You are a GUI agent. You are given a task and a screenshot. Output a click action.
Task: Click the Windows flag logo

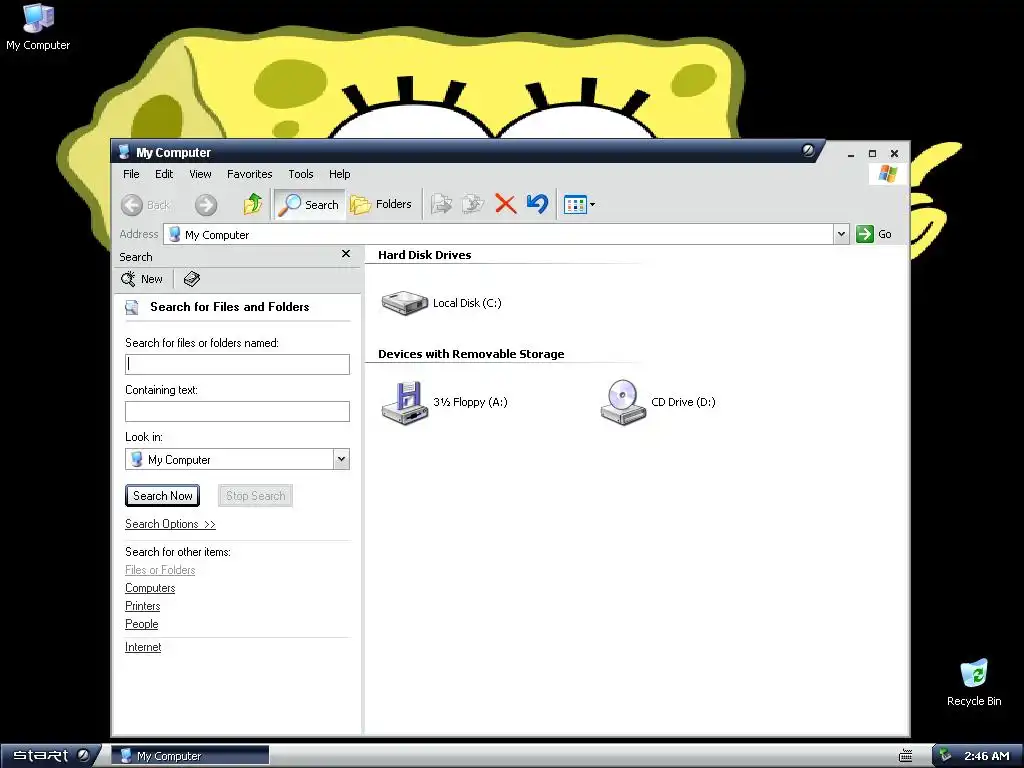point(888,174)
